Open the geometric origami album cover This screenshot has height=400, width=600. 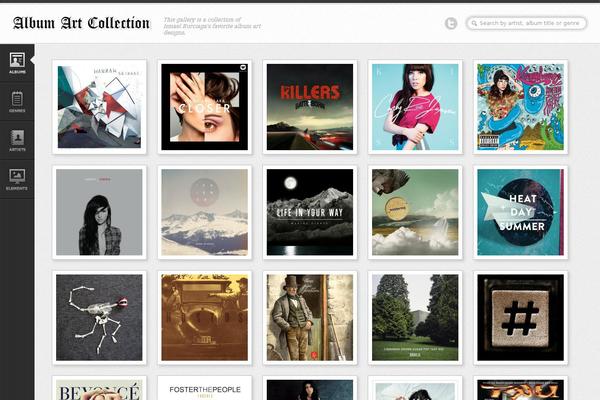[99, 107]
